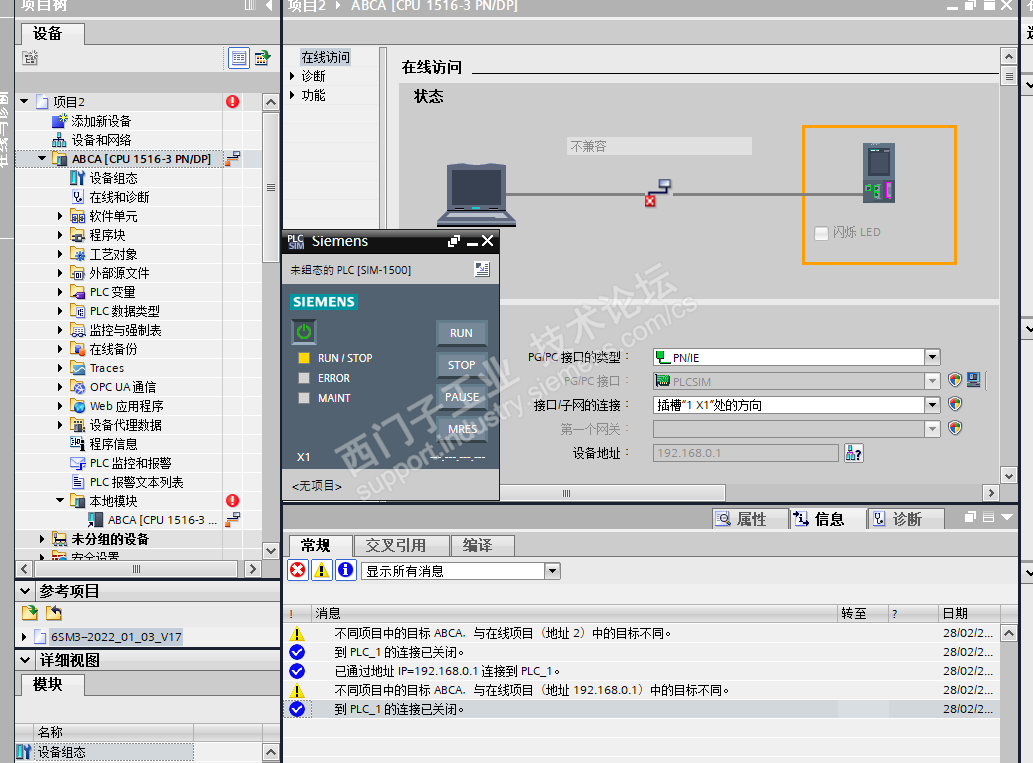1033x763 pixels.
Task: Collapse the 本地模块 tree node
Action: click(x=60, y=501)
